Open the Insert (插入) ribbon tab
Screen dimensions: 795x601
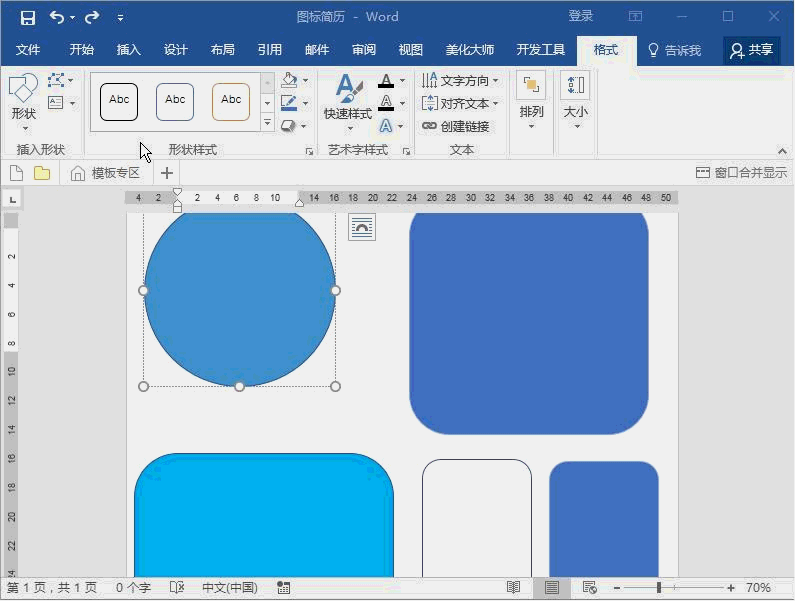click(x=129, y=50)
